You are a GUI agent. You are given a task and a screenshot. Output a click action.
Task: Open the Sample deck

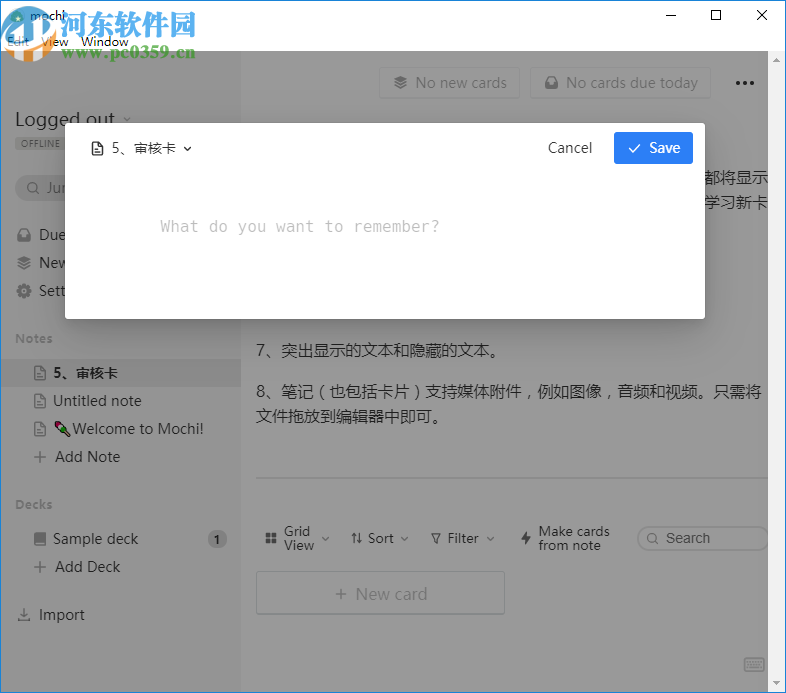(x=95, y=539)
